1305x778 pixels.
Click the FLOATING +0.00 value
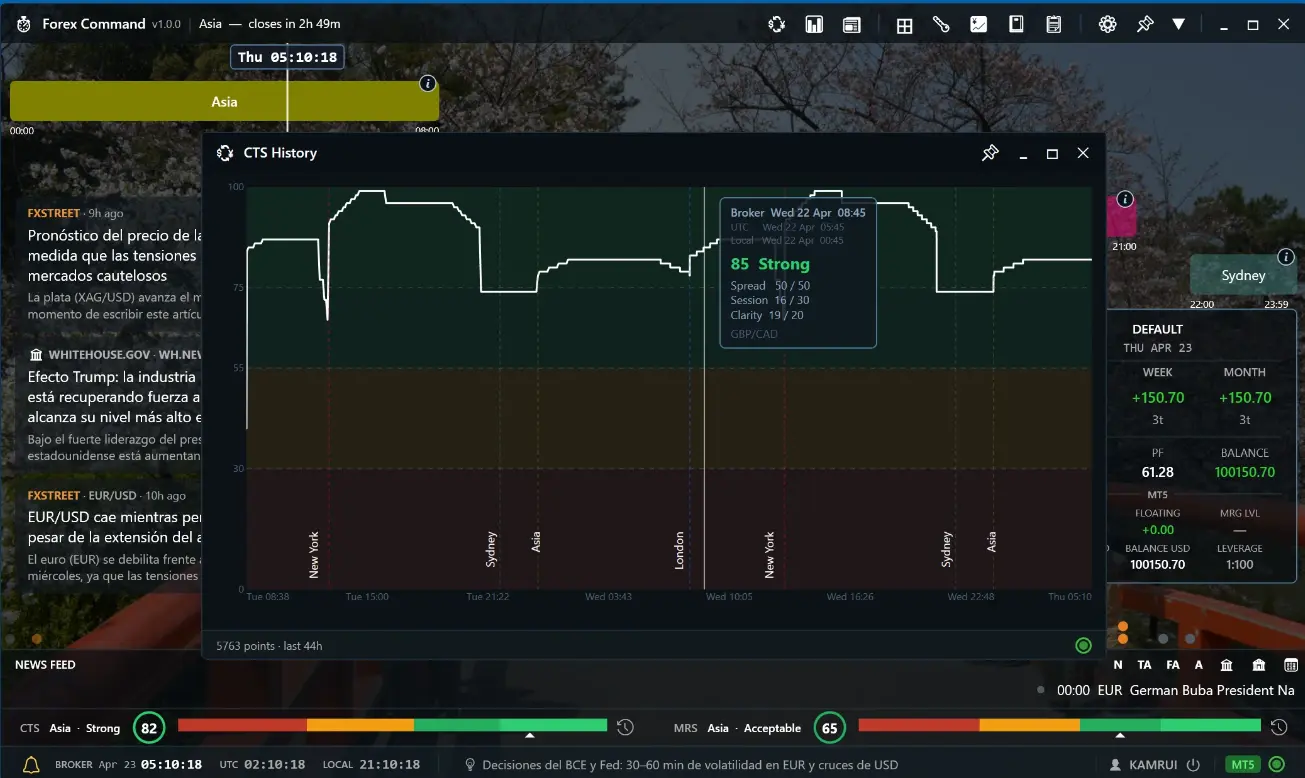click(1157, 530)
